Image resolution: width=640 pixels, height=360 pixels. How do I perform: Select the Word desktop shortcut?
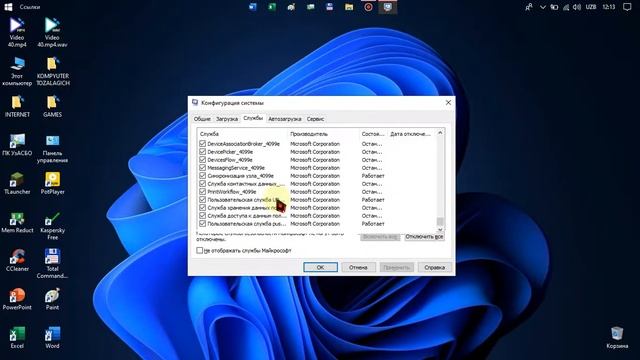(52, 338)
